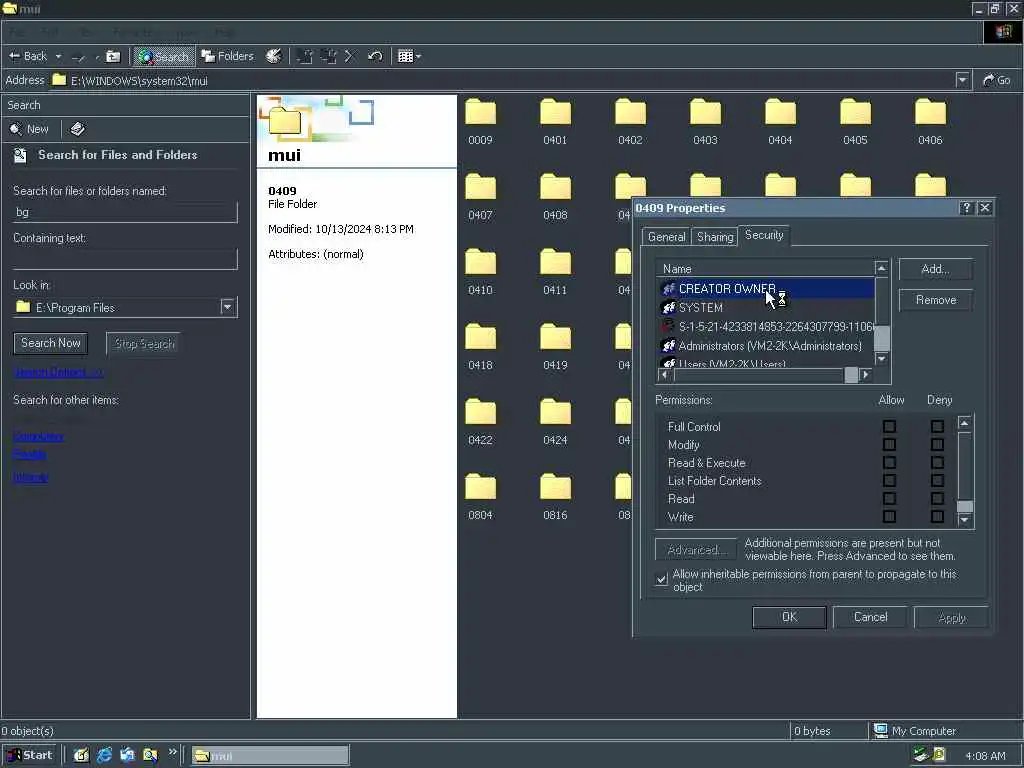The image size is (1024, 768).
Task: Click the first quick launch desktop icon
Action: [x=81, y=756]
